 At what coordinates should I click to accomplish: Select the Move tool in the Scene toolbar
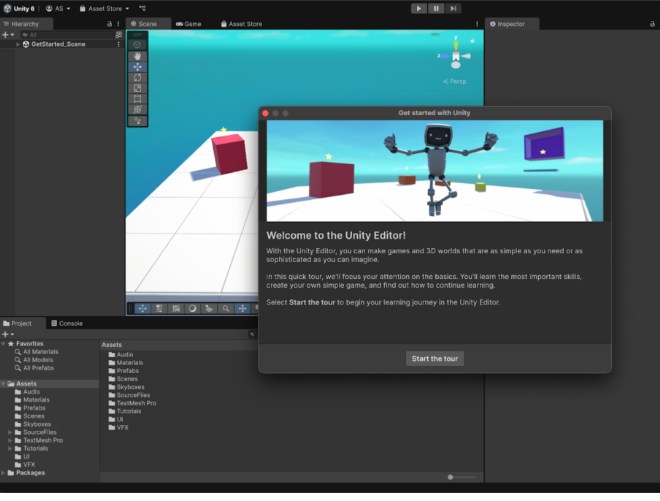click(x=138, y=67)
